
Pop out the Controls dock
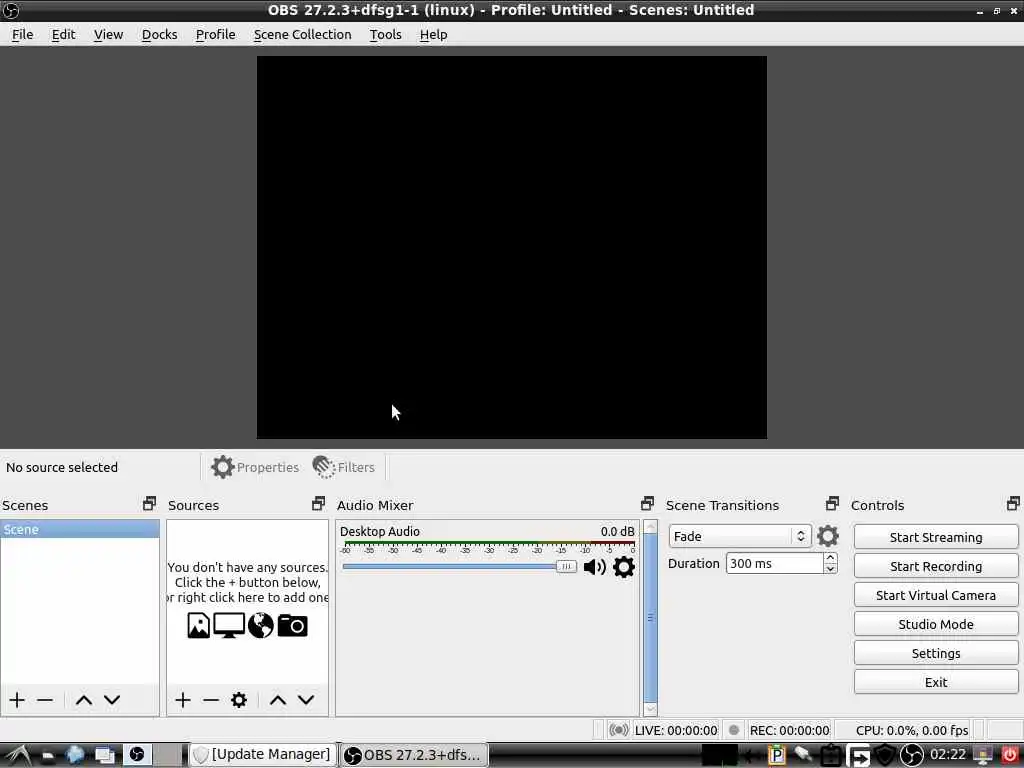(x=1013, y=504)
